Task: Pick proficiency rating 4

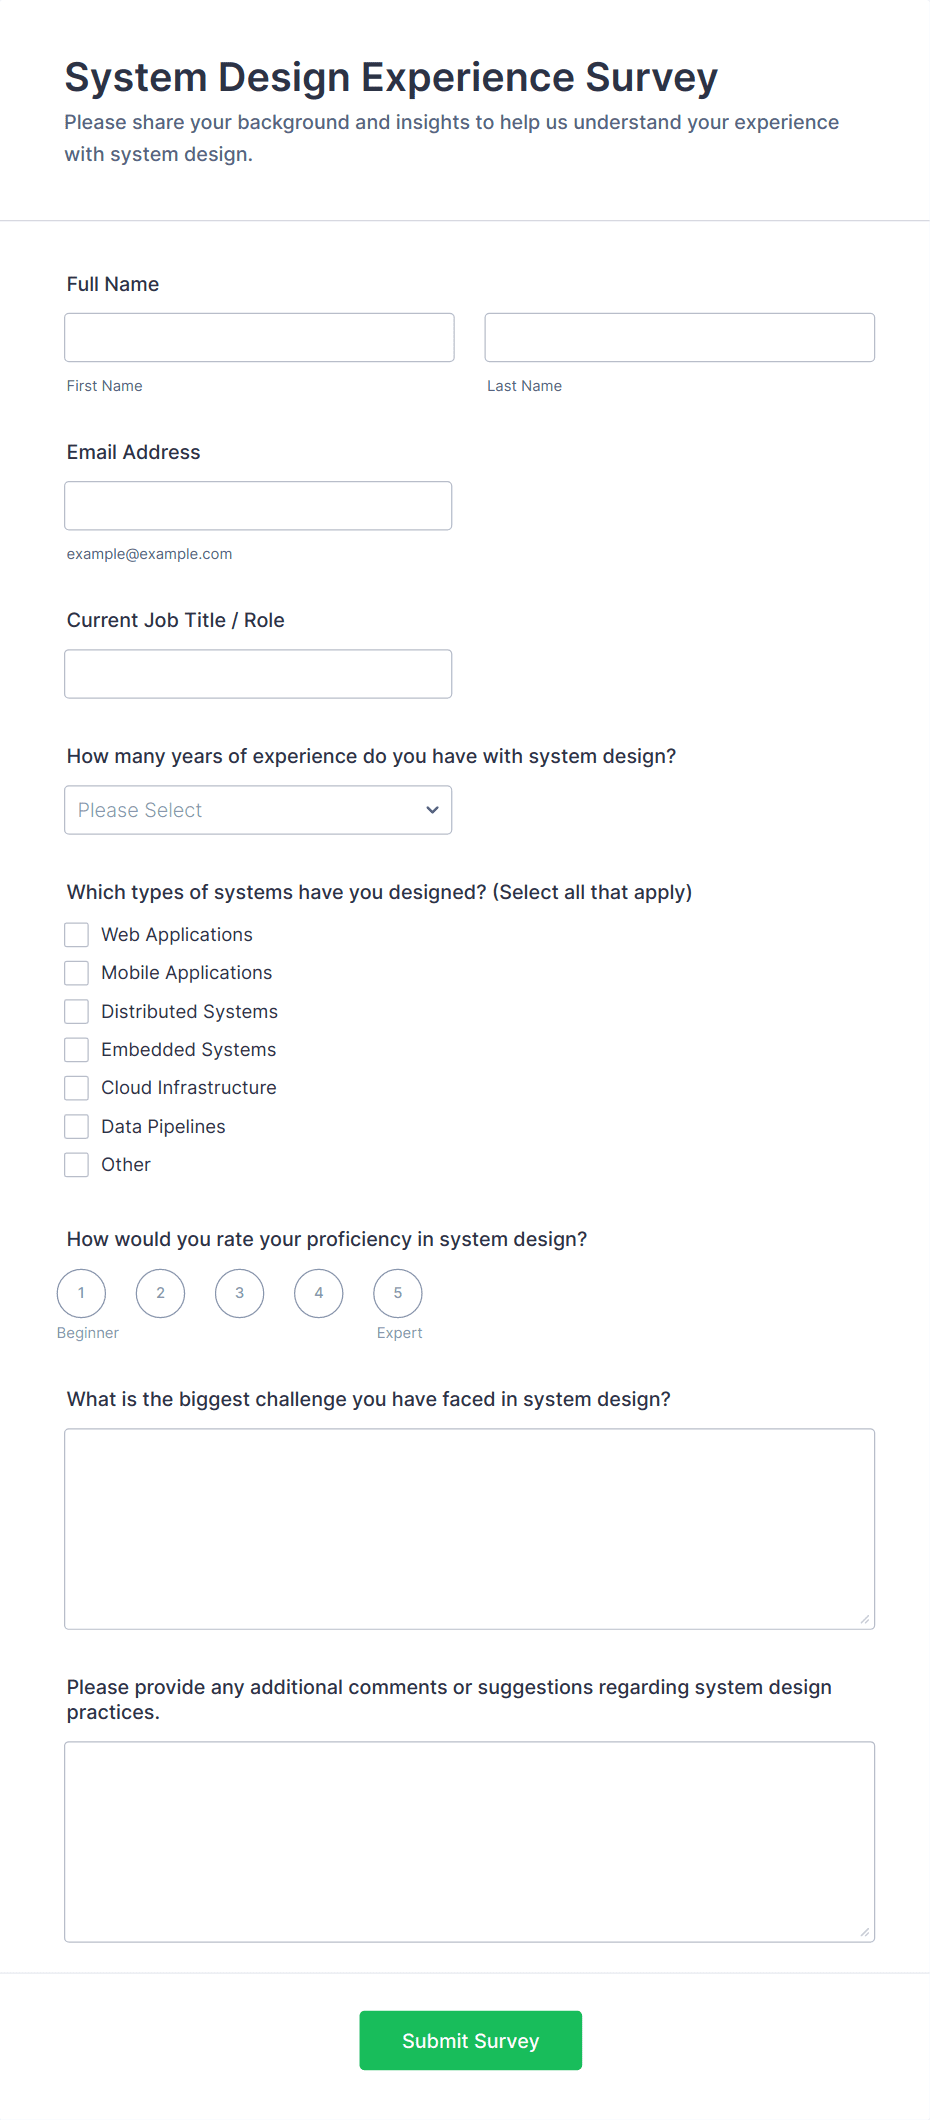Action: (x=319, y=1294)
